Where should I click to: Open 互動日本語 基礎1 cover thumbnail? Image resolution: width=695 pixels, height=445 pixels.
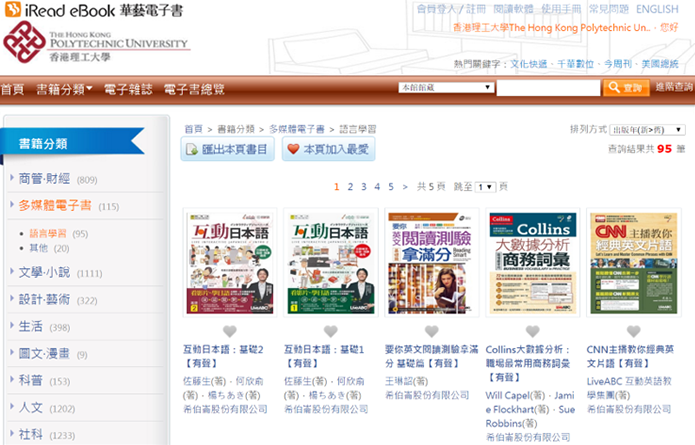pos(331,263)
